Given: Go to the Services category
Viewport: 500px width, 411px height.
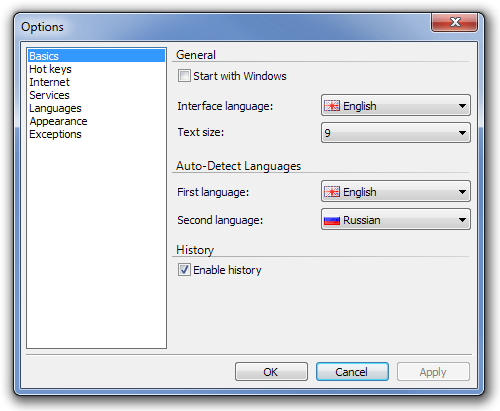Looking at the screenshot, I should pyautogui.click(x=49, y=95).
